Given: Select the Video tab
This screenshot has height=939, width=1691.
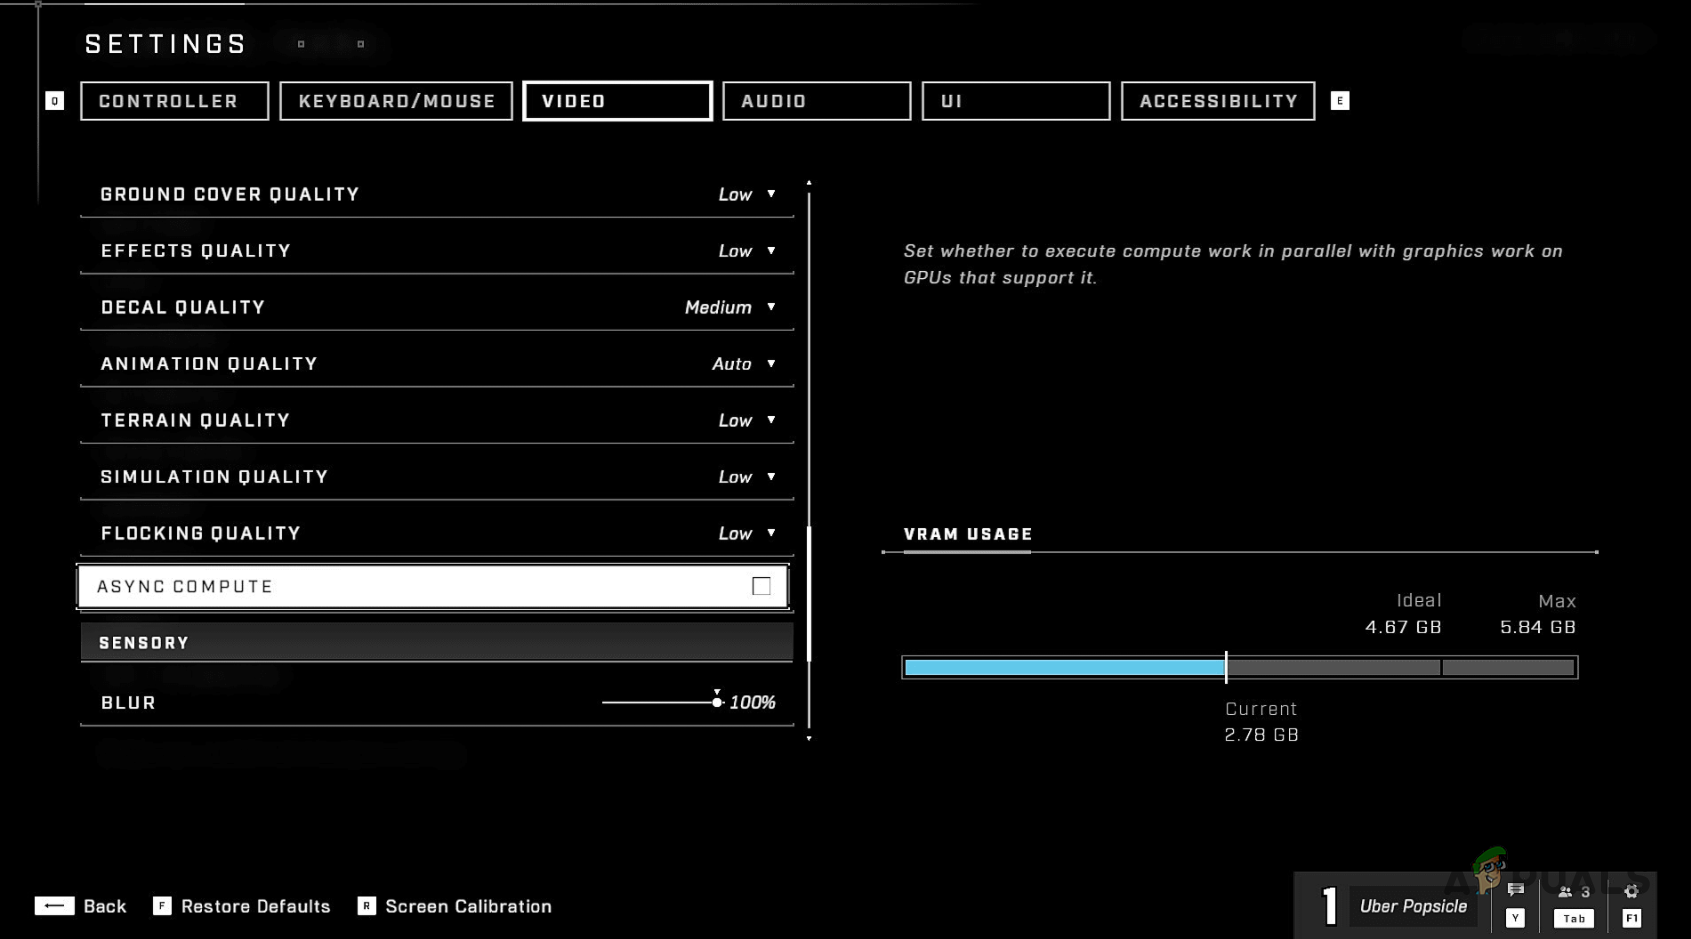Looking at the screenshot, I should click(618, 101).
